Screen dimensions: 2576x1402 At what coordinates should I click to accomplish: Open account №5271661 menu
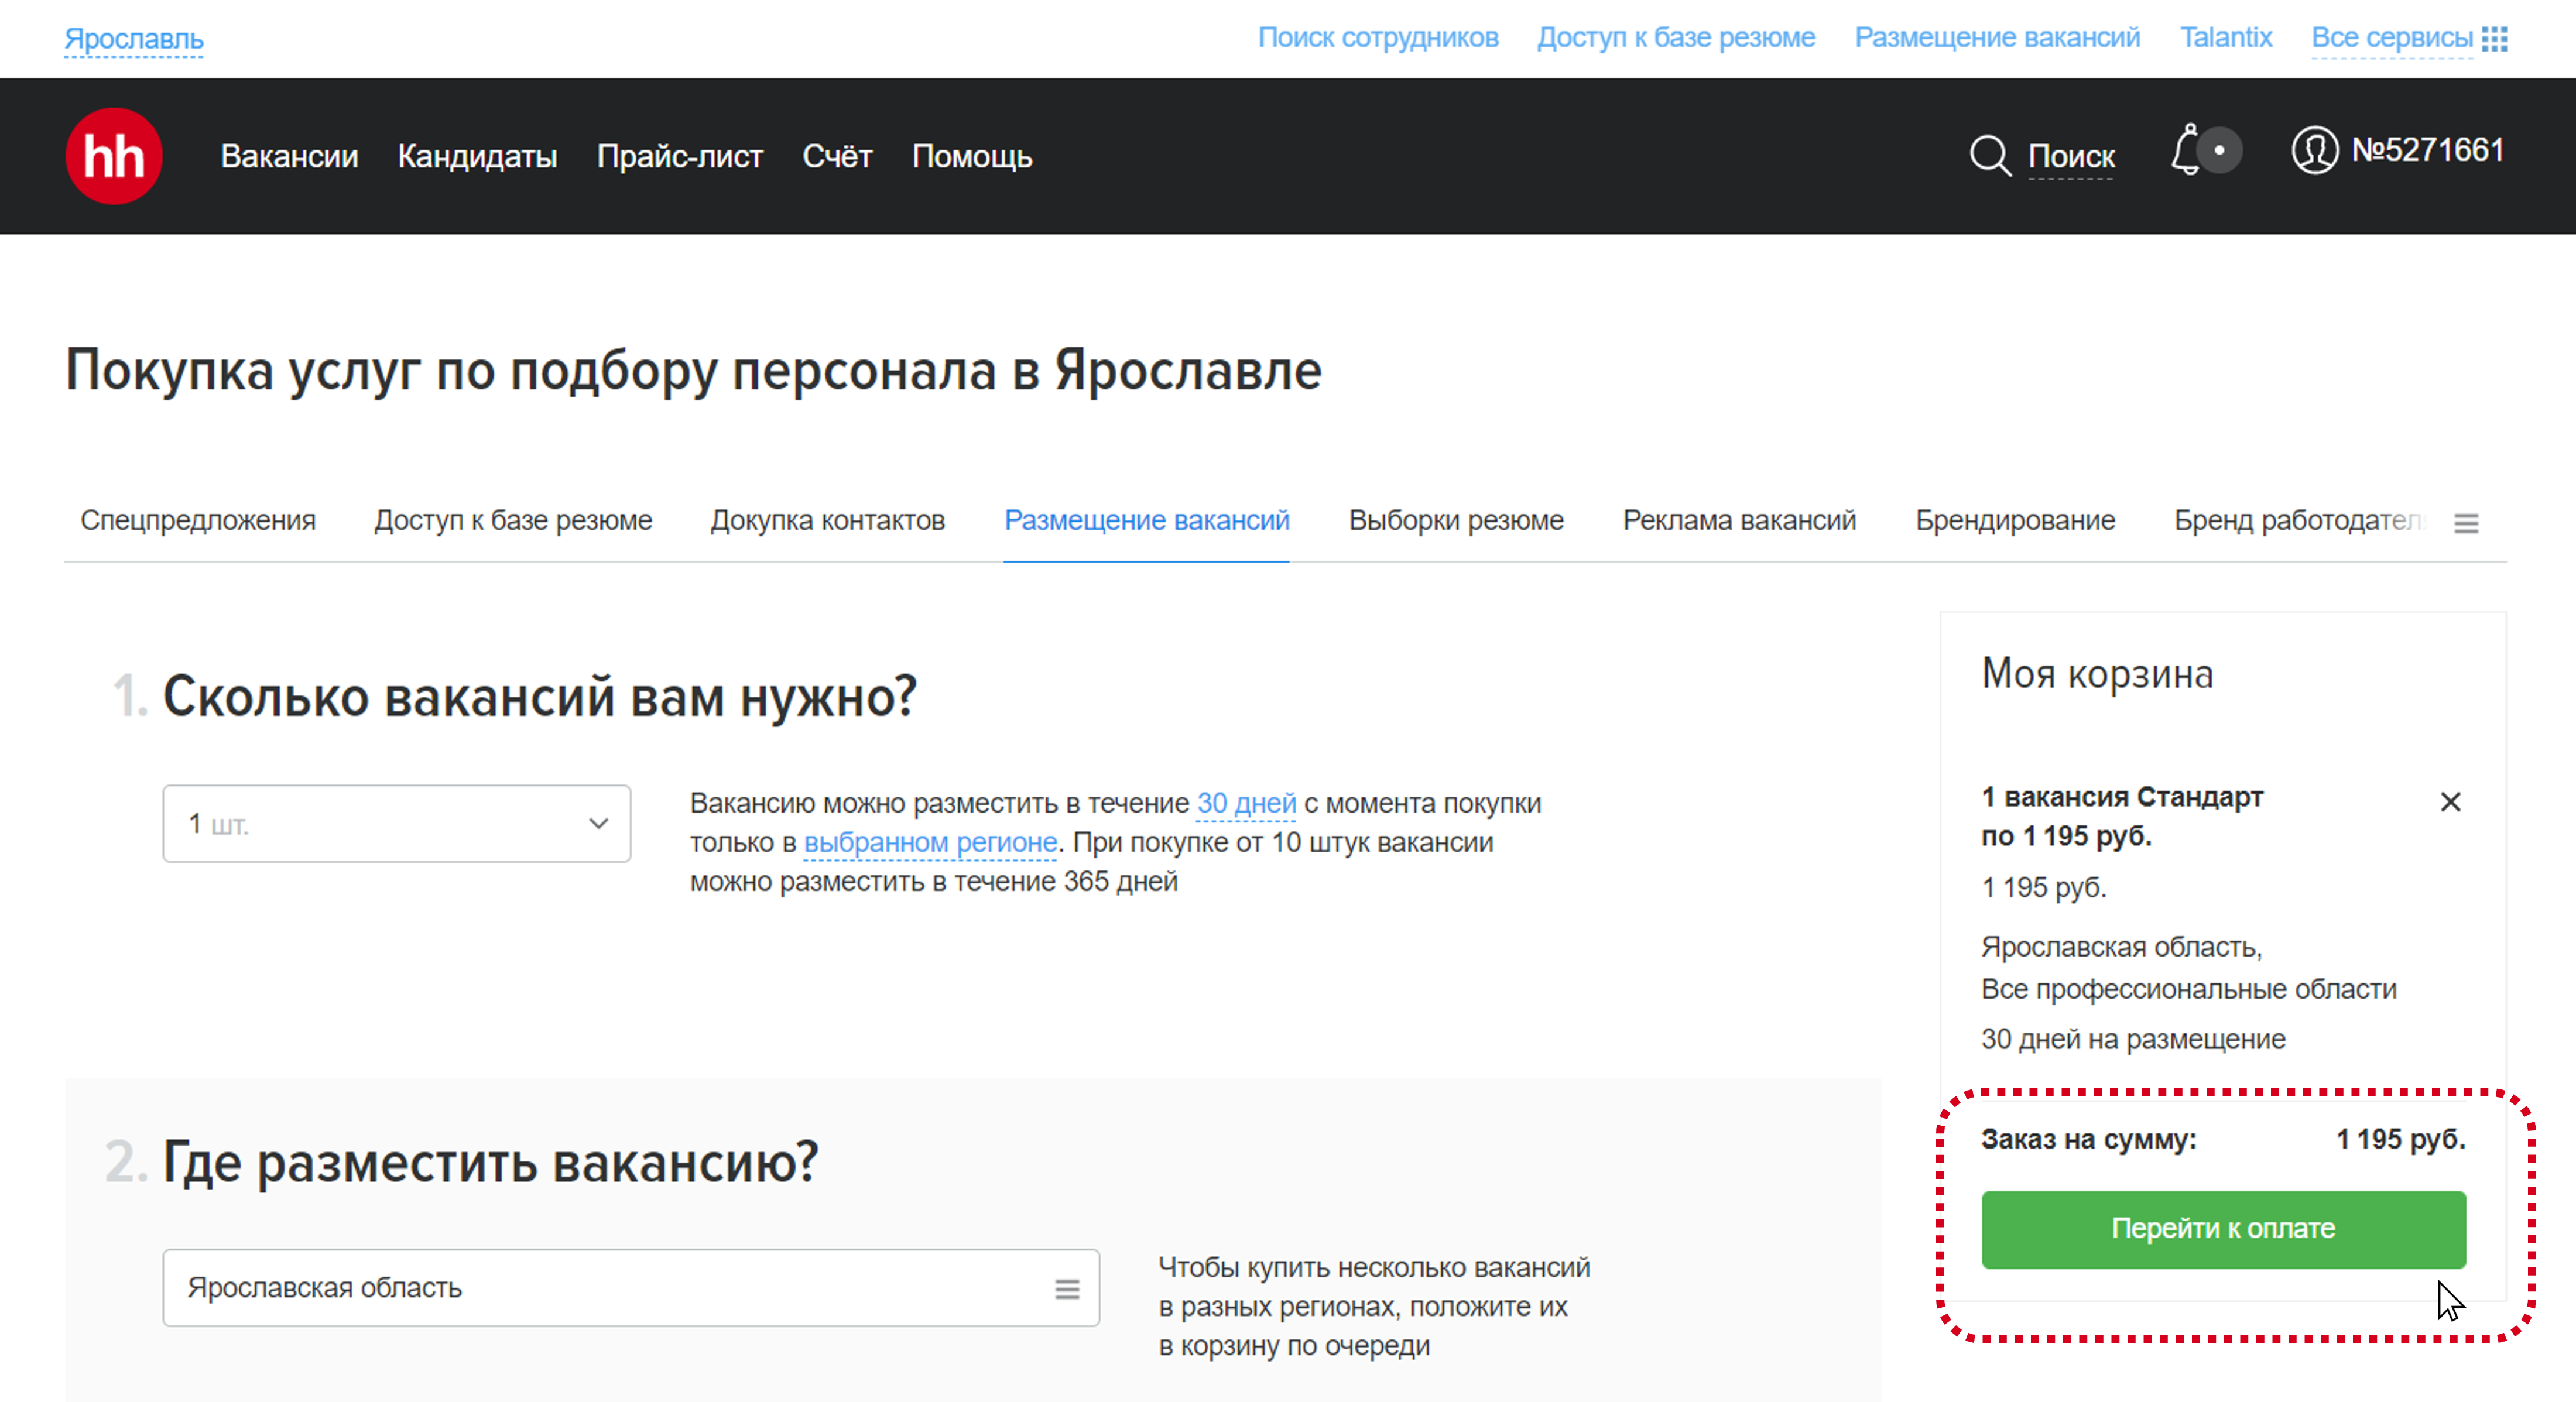click(2427, 150)
